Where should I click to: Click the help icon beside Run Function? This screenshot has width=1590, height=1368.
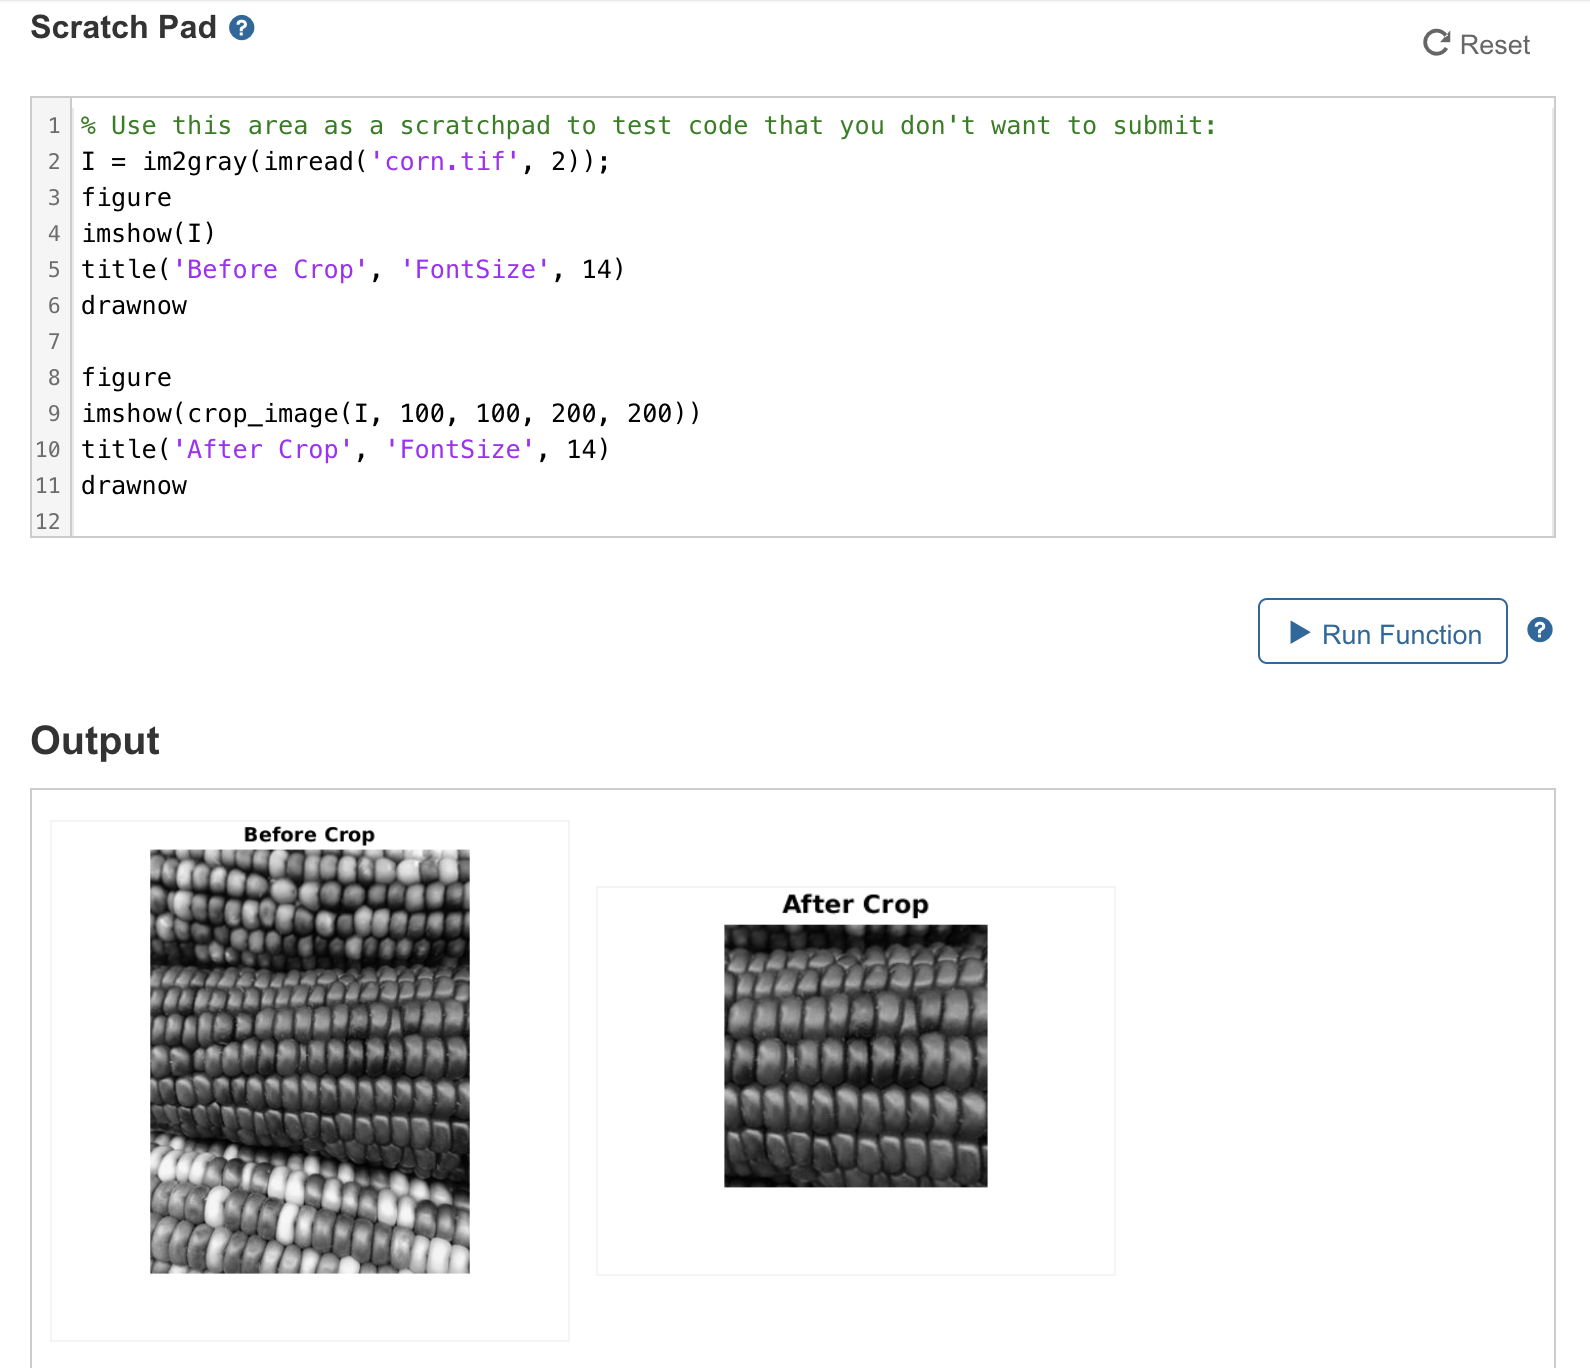[1539, 630]
